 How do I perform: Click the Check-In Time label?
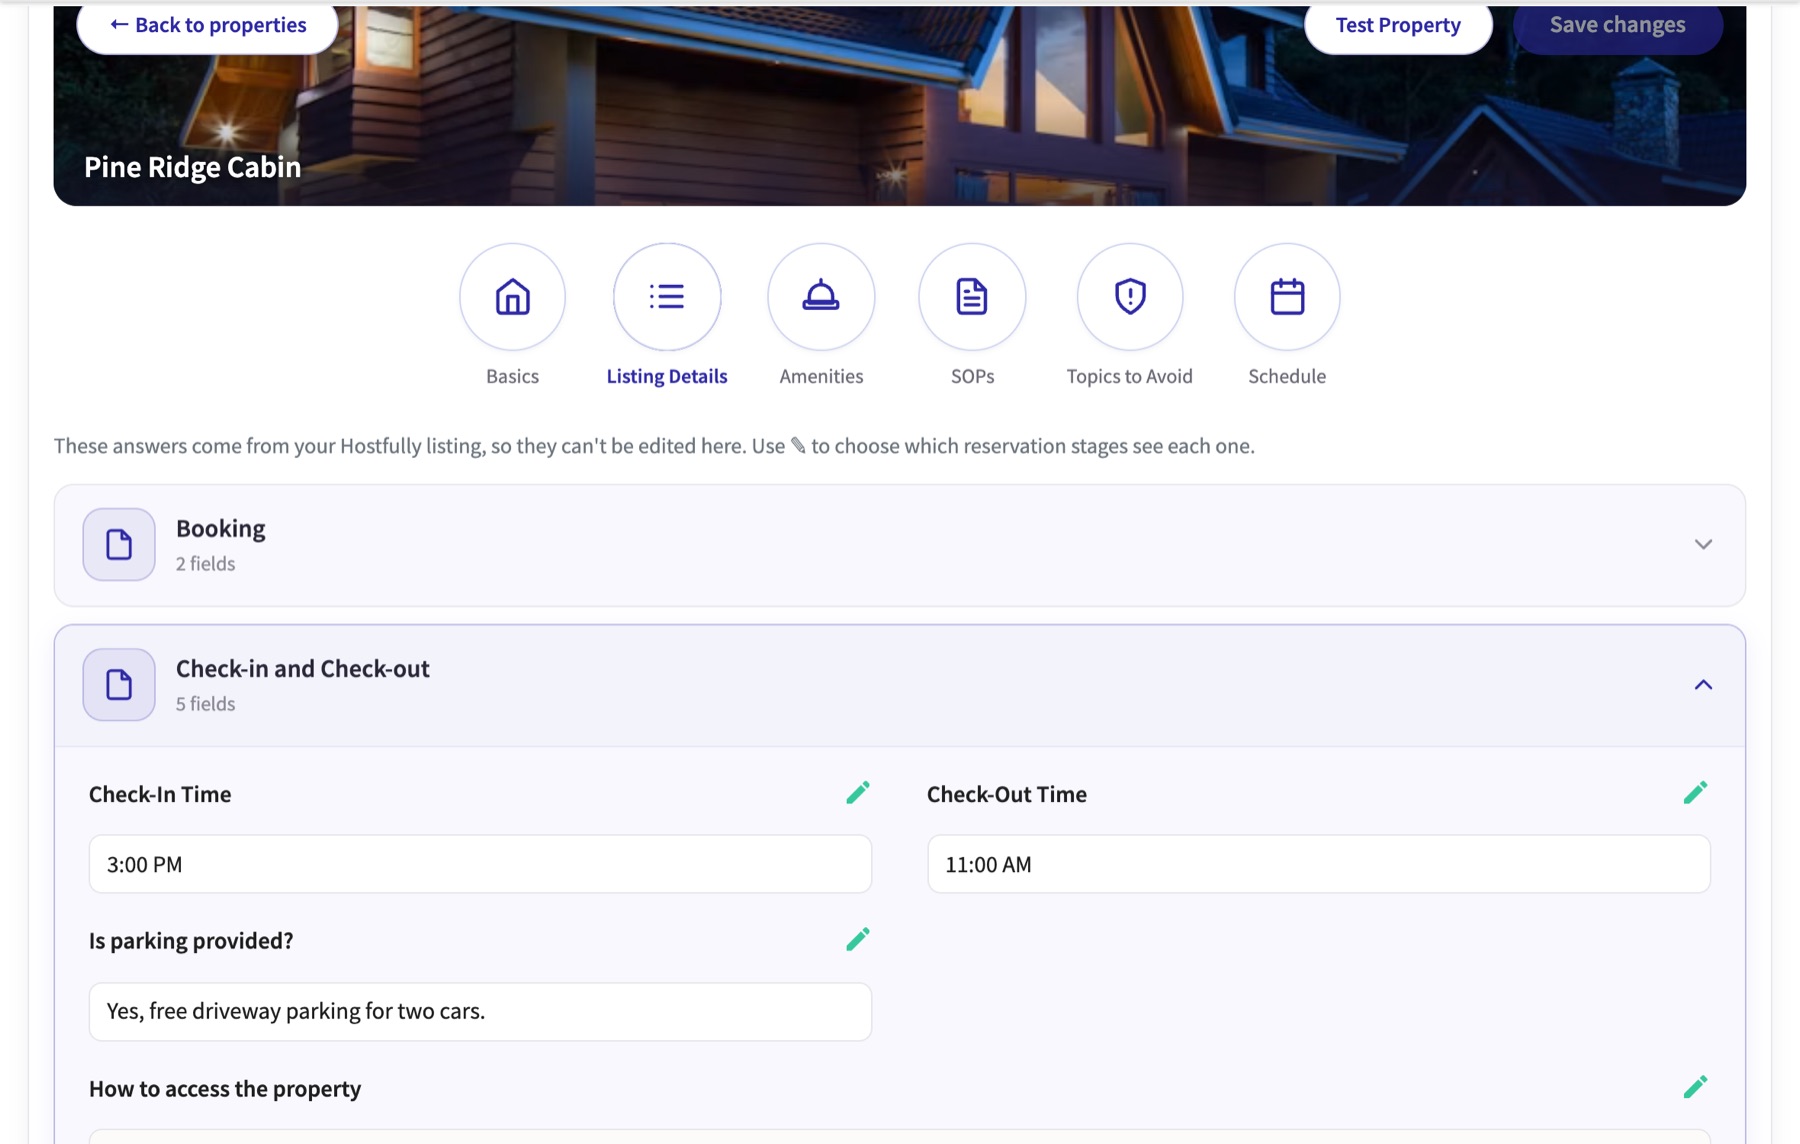click(x=160, y=794)
